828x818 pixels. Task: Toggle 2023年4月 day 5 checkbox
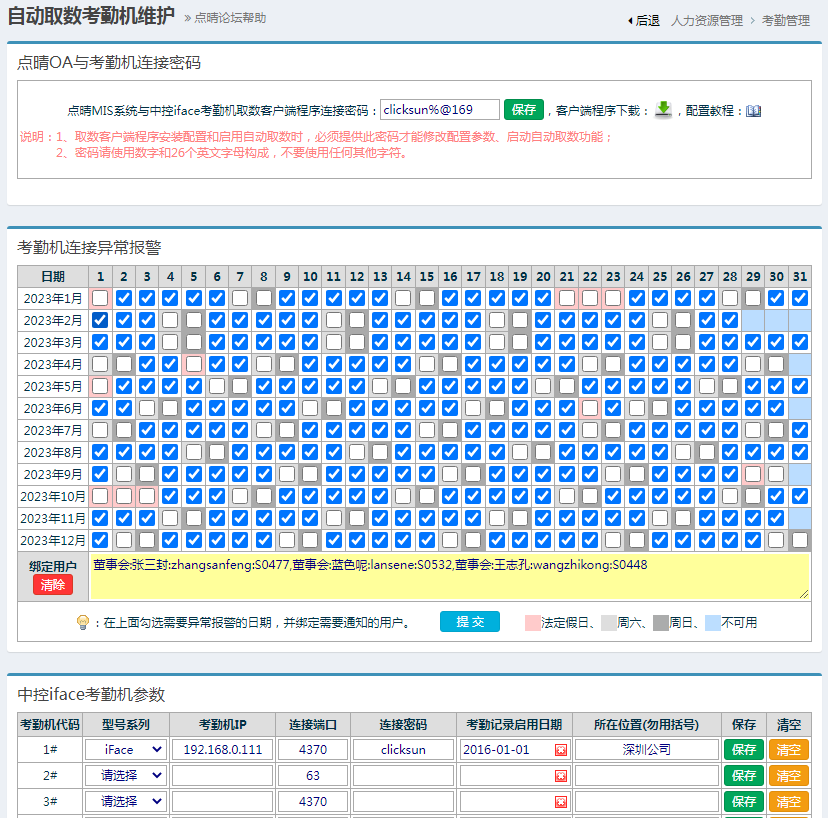(x=194, y=364)
